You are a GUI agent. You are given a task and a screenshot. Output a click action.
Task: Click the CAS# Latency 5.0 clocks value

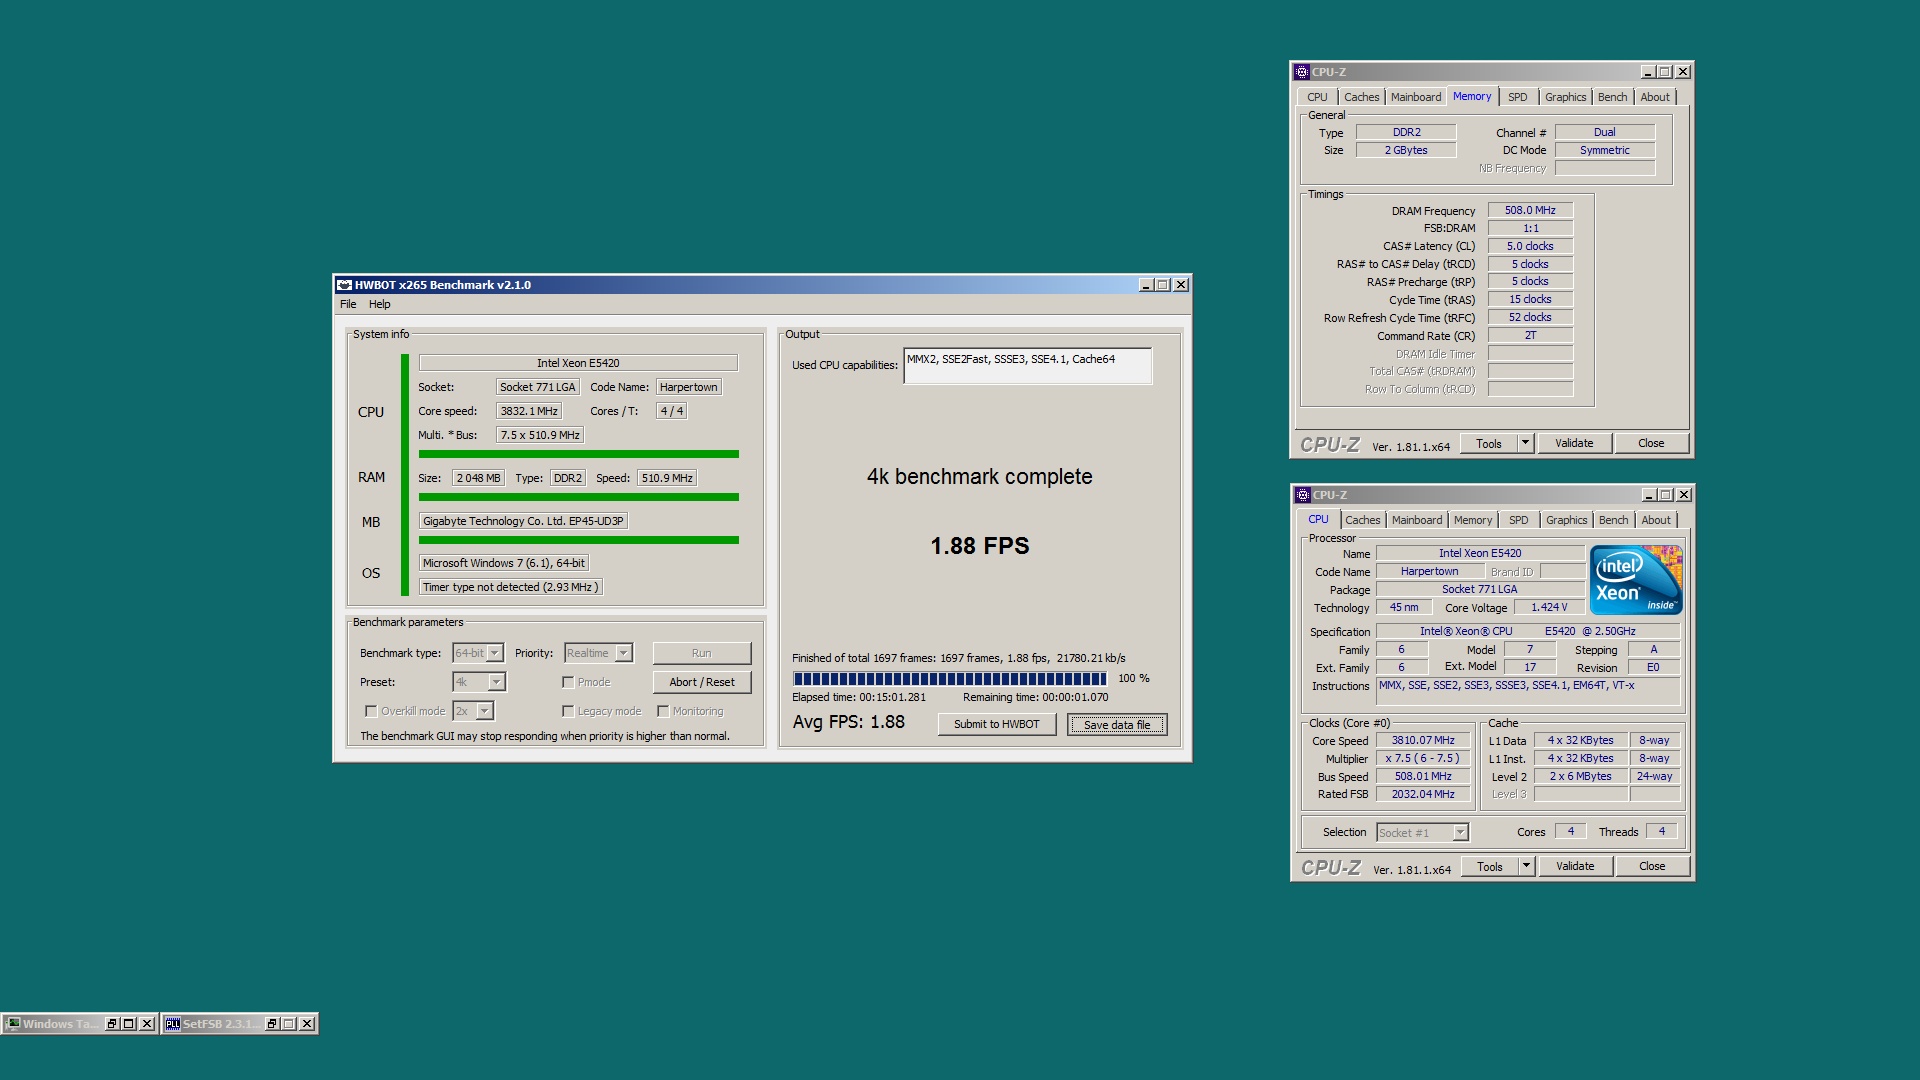tap(1530, 246)
